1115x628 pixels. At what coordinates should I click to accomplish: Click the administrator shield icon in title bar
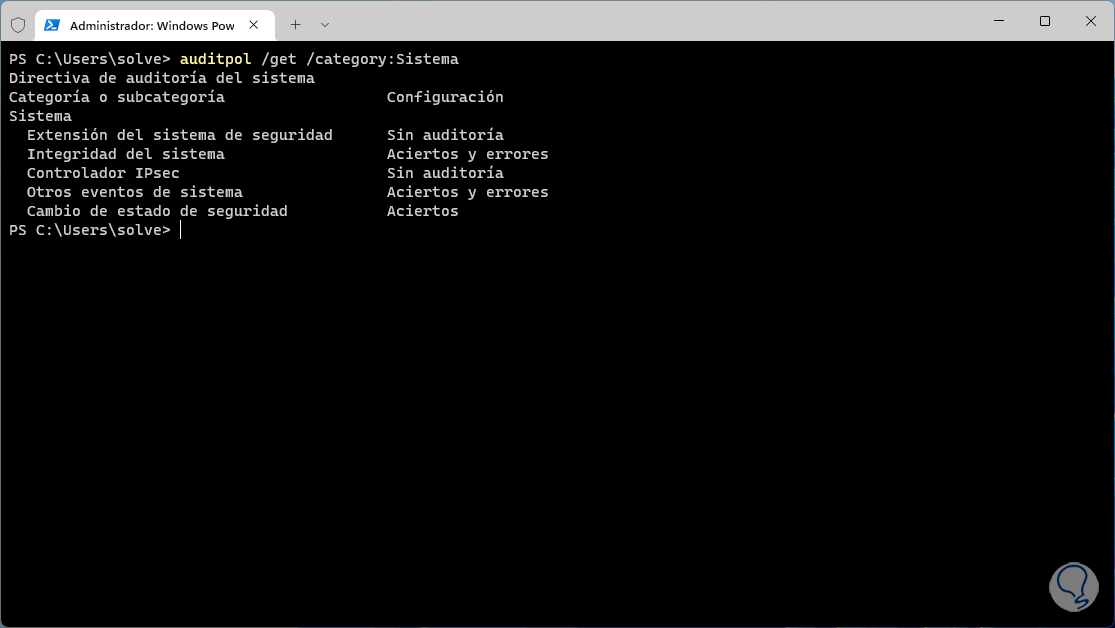pos(17,24)
